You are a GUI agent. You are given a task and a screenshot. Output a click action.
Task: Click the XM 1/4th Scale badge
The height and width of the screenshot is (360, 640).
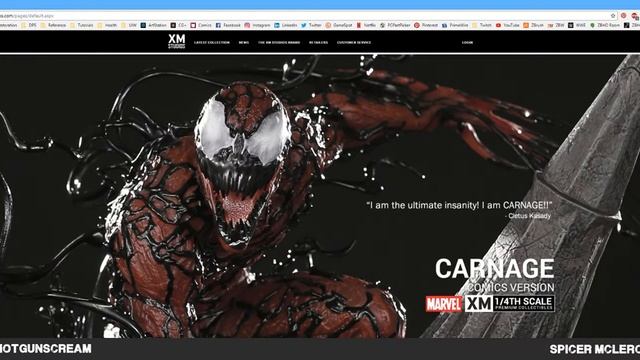(x=509, y=304)
